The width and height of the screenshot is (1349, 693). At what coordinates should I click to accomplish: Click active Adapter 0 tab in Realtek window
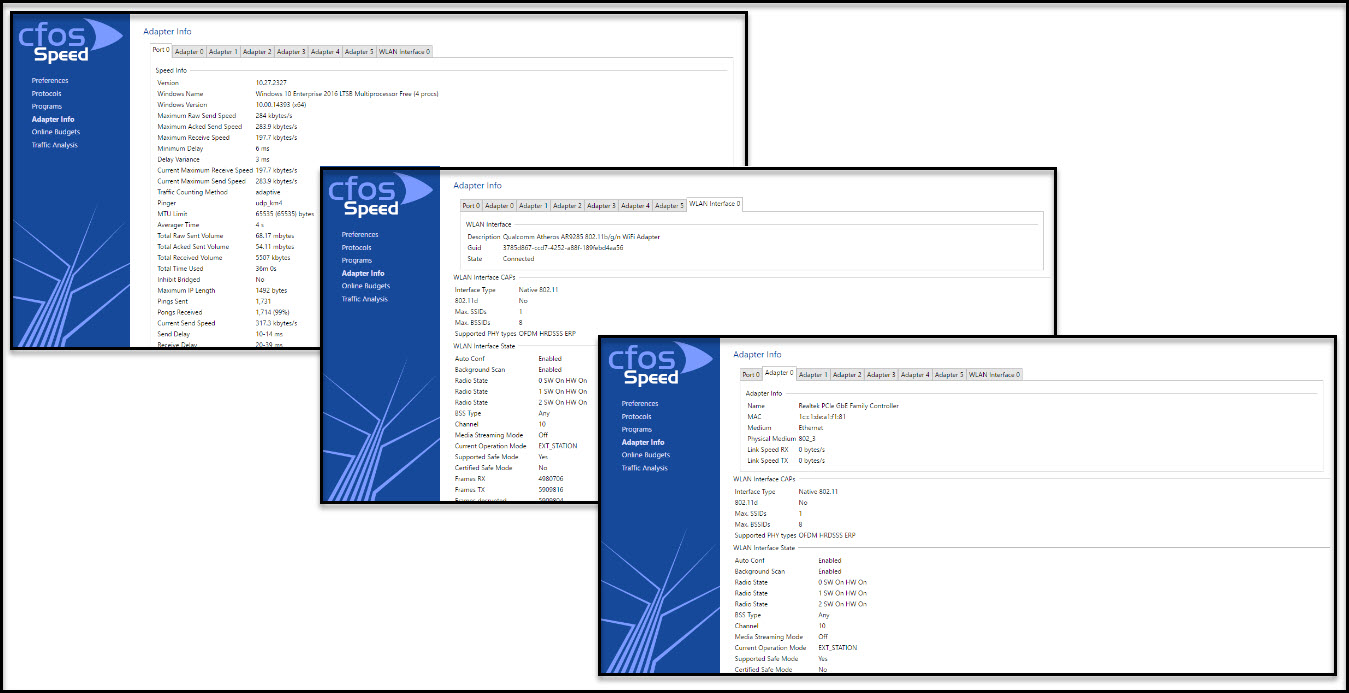(x=779, y=373)
